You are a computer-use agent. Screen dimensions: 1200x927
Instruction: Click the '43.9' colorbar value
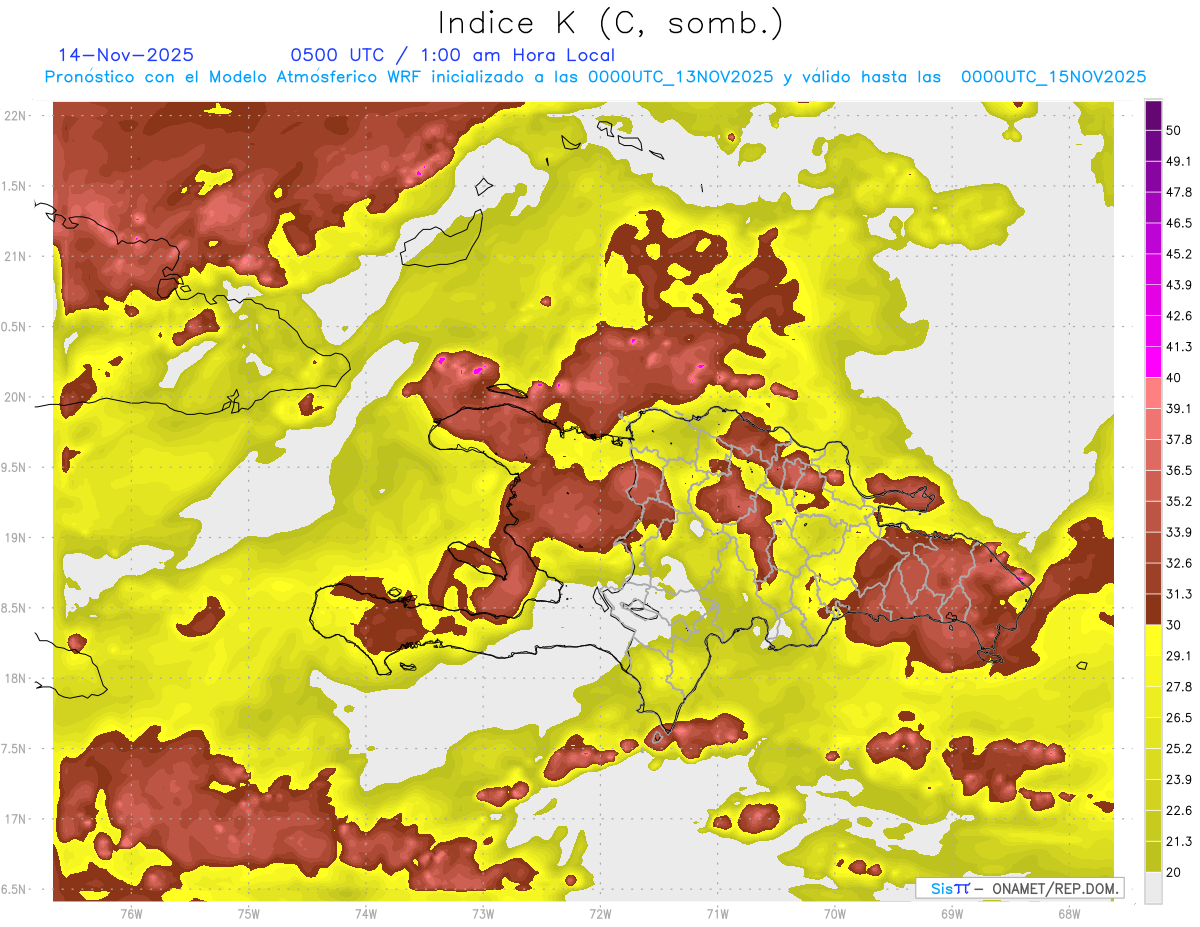tap(1179, 285)
